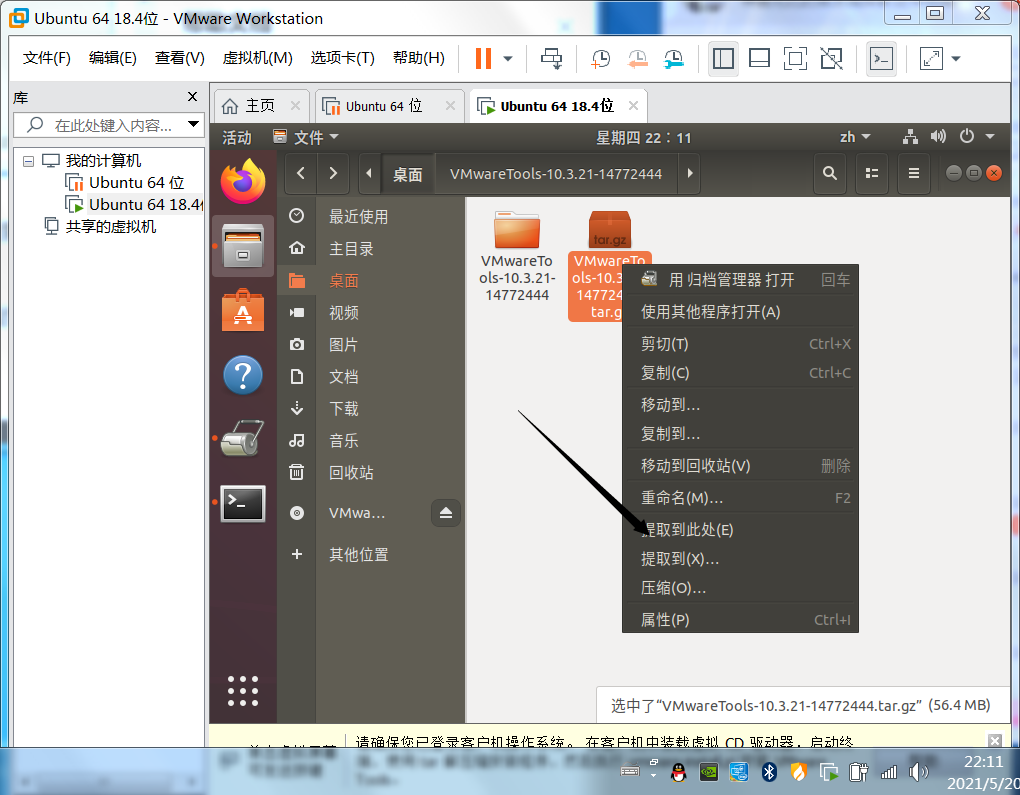Enter full screen mode
The width and height of the screenshot is (1020, 795).
[x=795, y=59]
